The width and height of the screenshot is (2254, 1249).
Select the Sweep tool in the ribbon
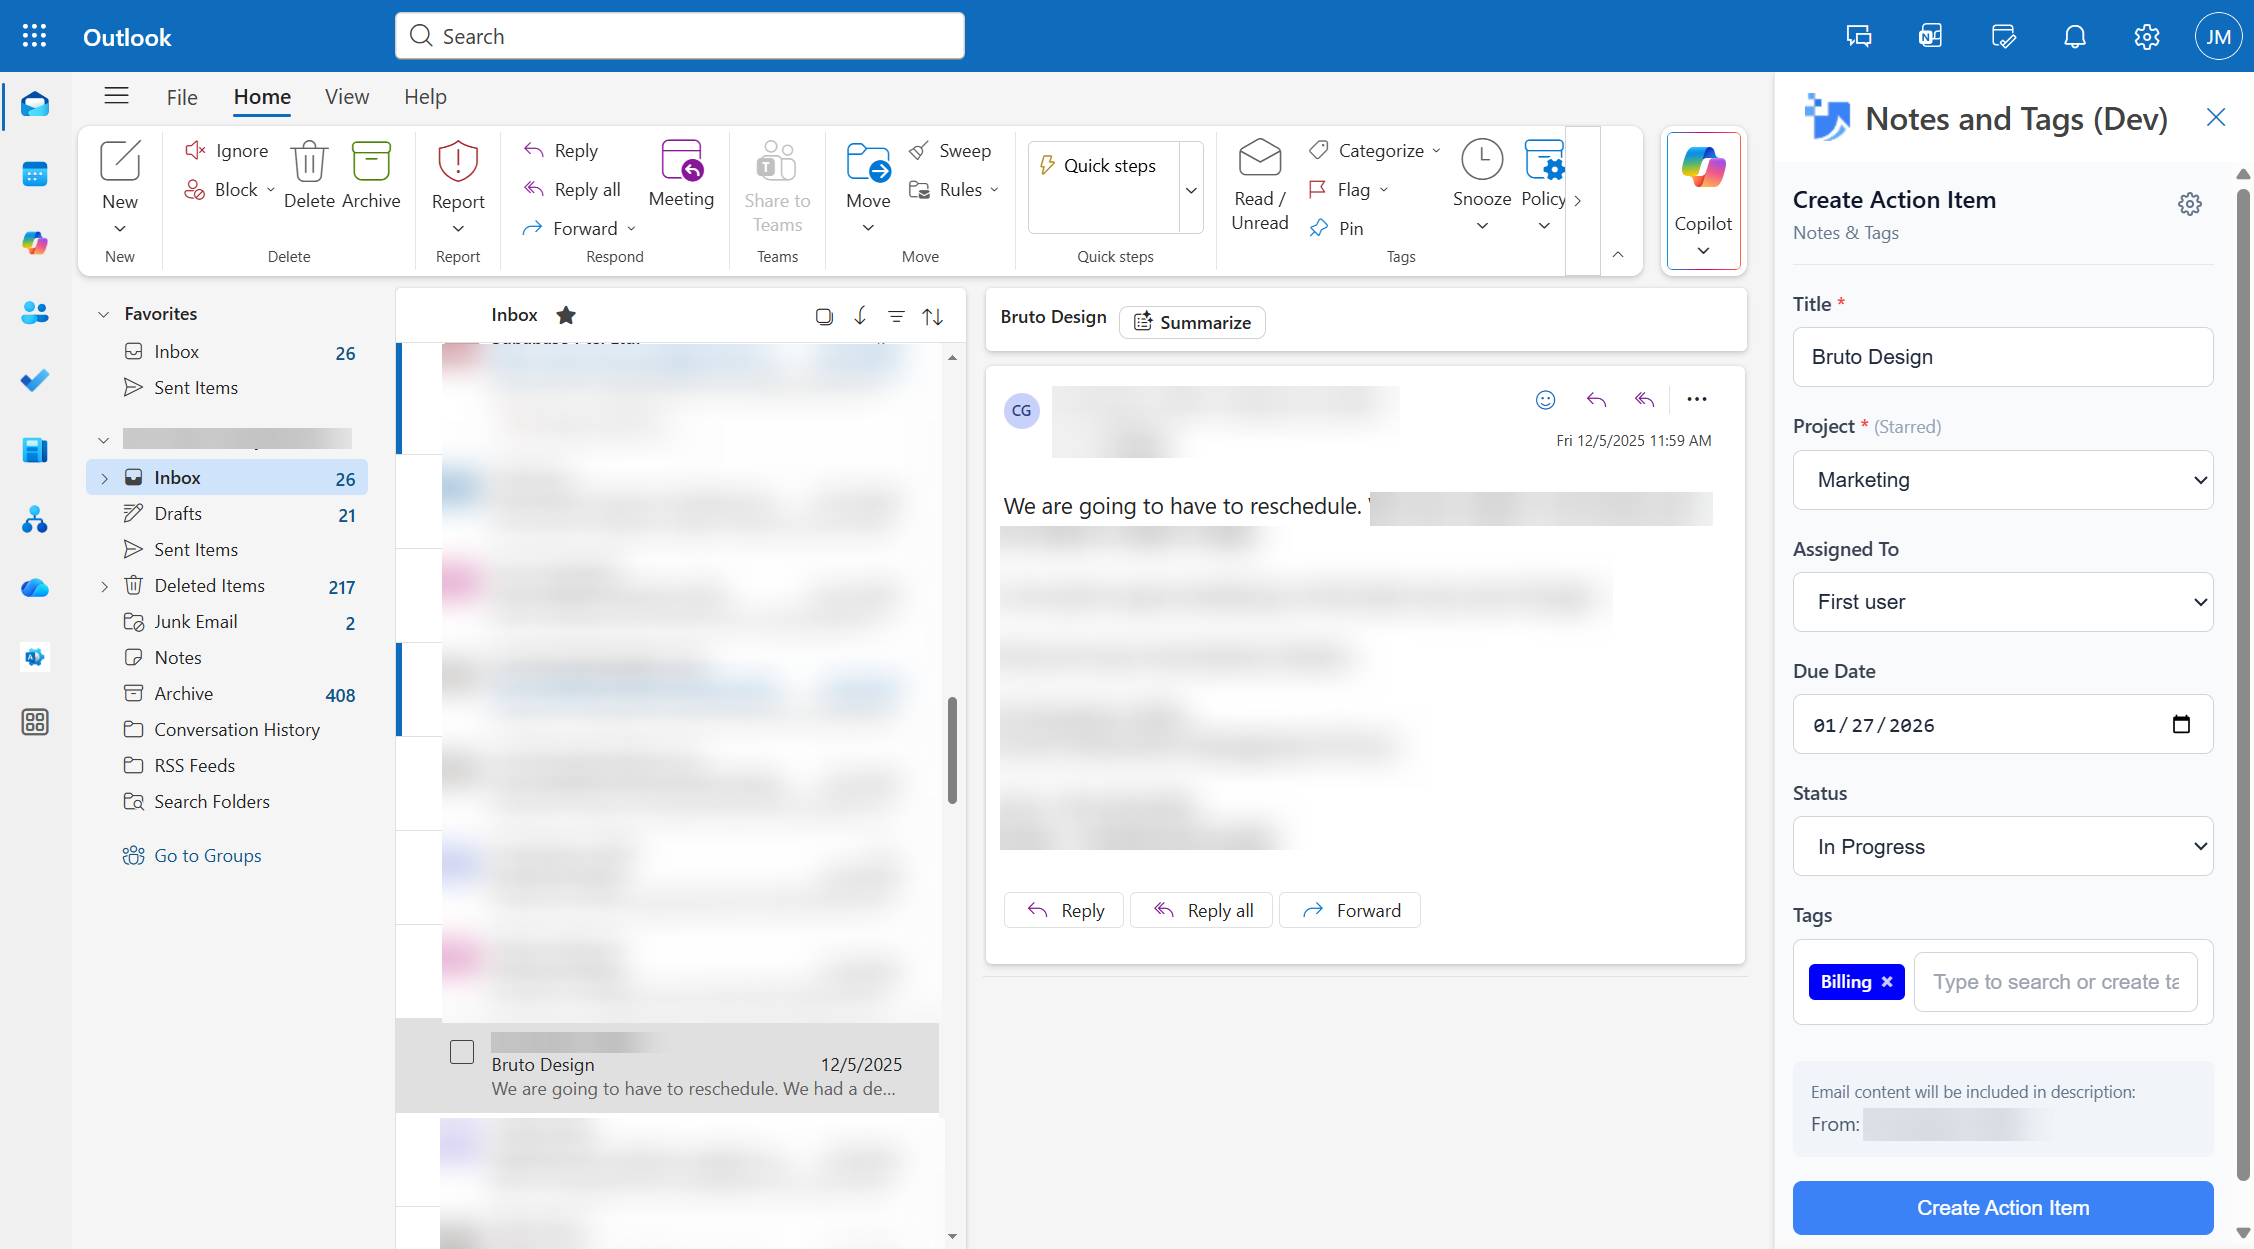(951, 150)
